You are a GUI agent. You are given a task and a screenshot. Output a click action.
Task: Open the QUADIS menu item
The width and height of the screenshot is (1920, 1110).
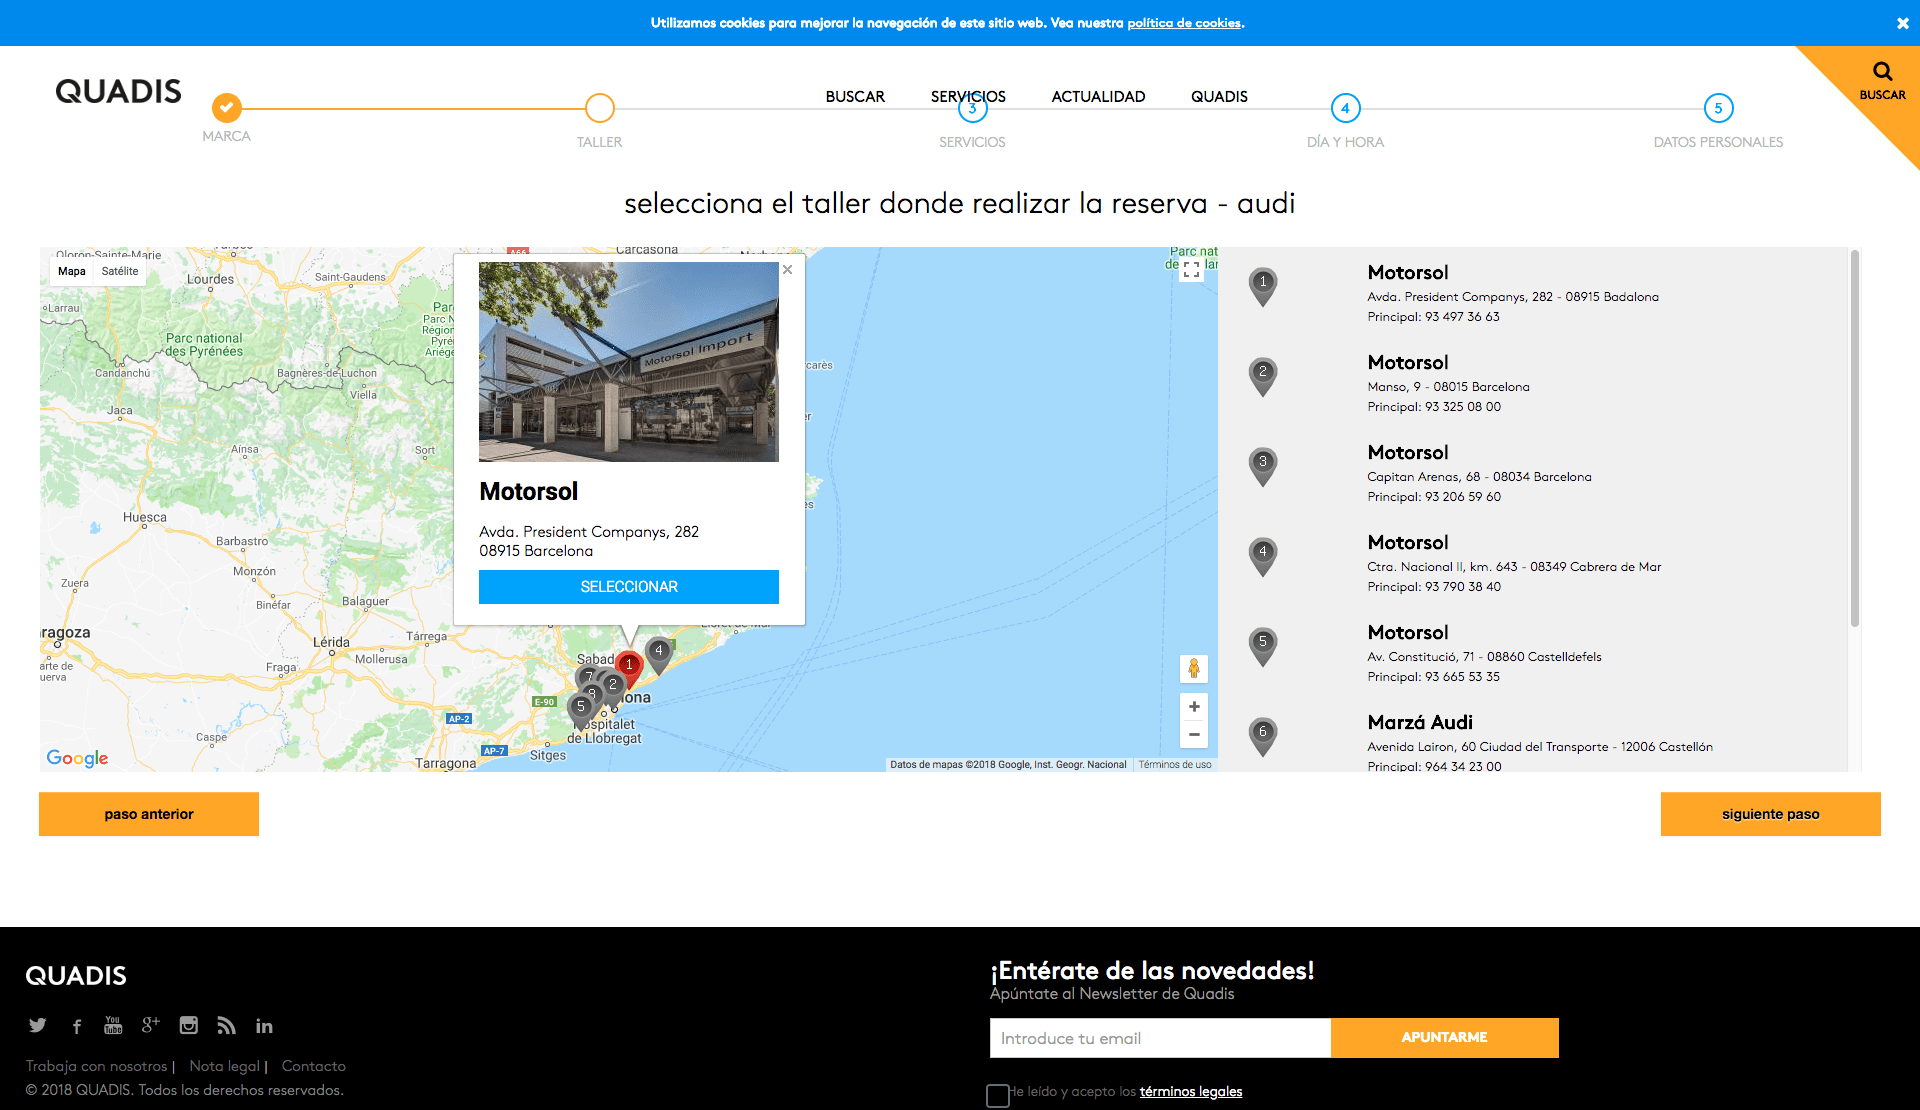(x=1219, y=97)
